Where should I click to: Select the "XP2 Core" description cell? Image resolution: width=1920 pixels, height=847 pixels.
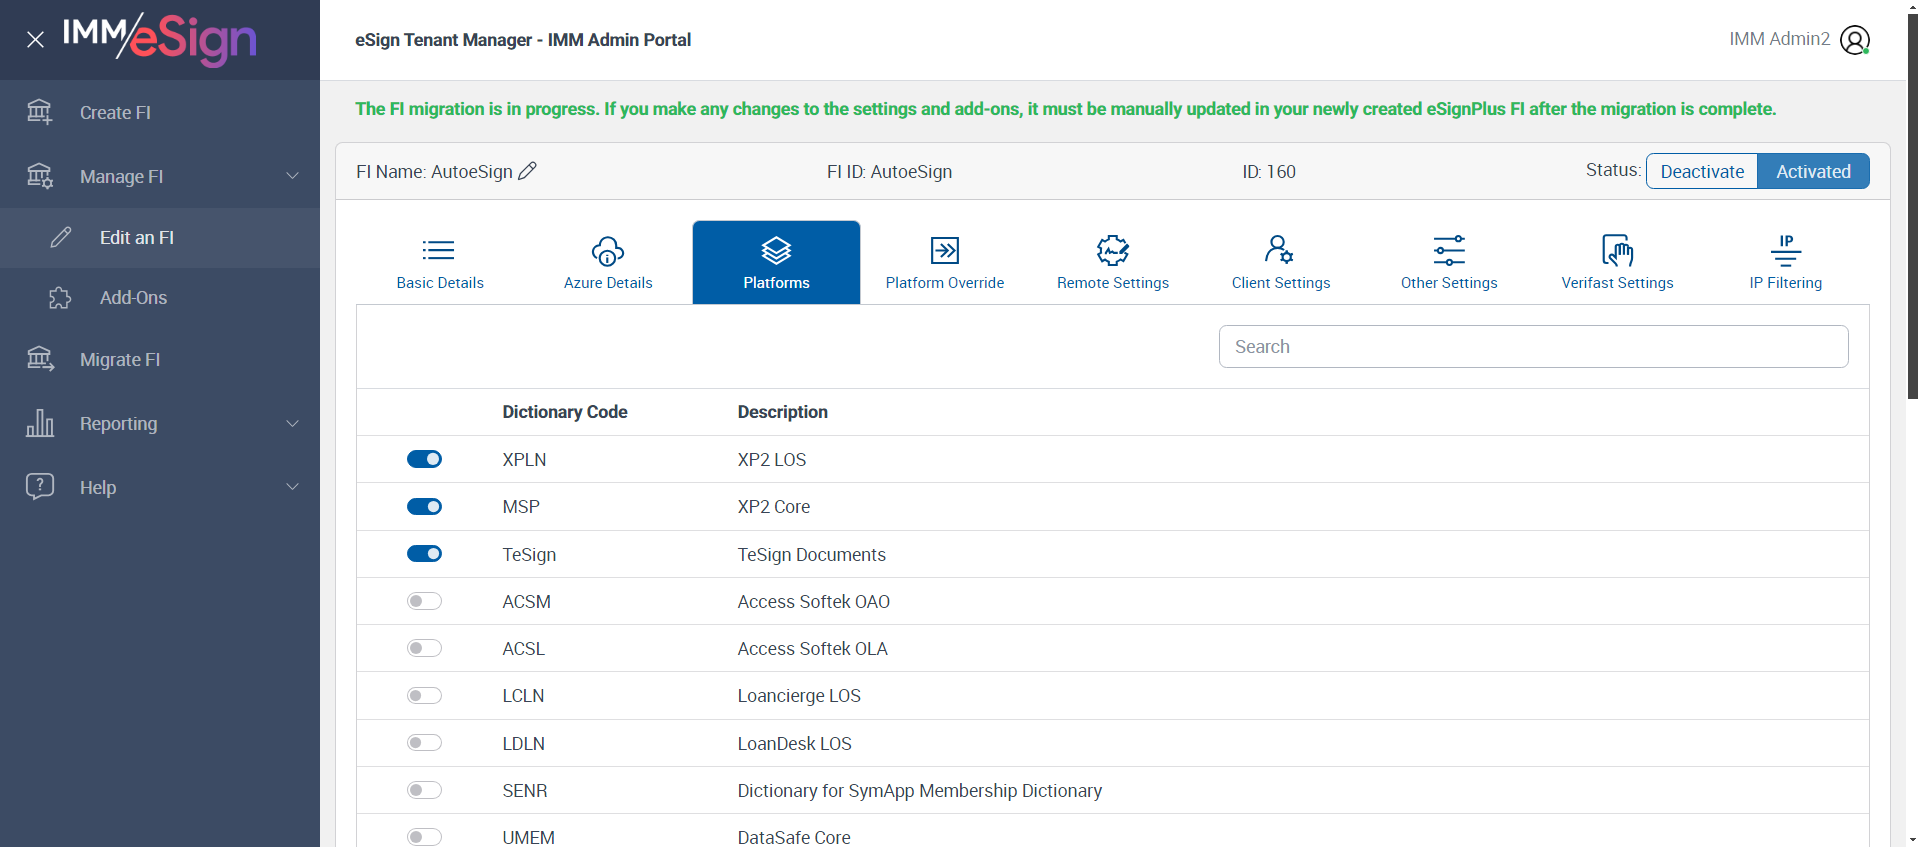(x=774, y=506)
